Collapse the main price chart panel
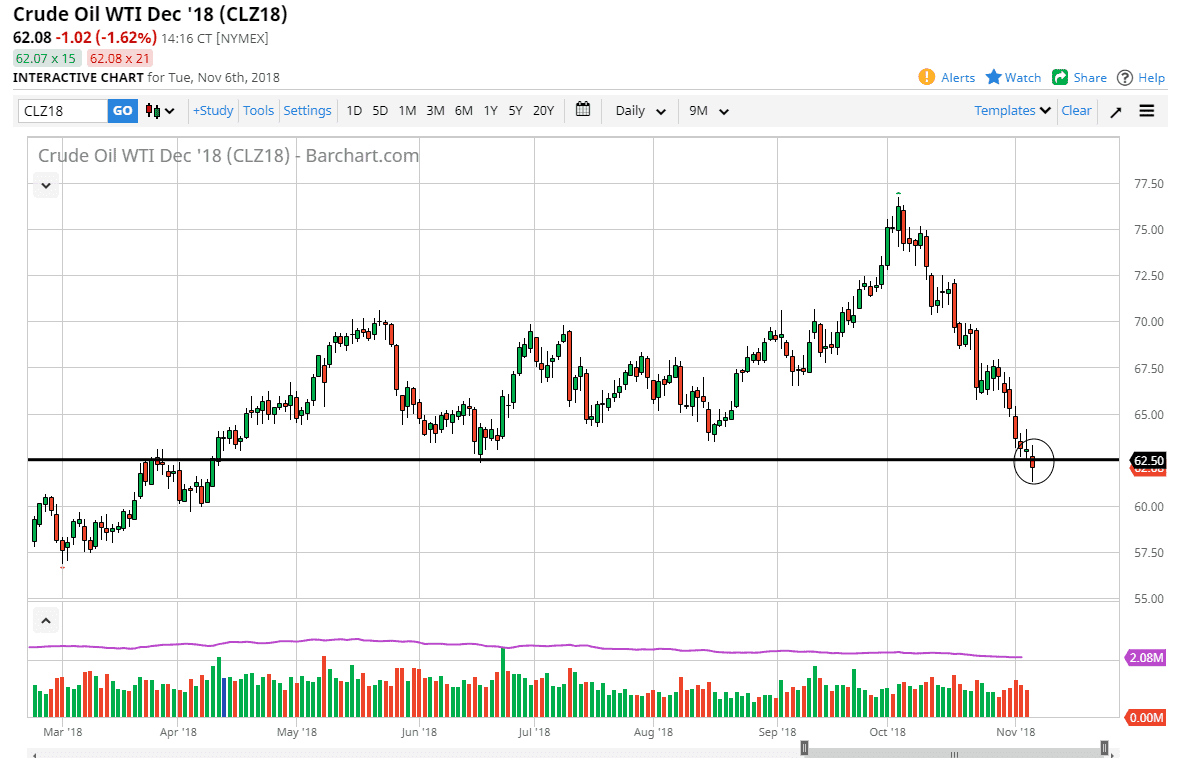Screen dimensions: 1178x758 [45, 185]
